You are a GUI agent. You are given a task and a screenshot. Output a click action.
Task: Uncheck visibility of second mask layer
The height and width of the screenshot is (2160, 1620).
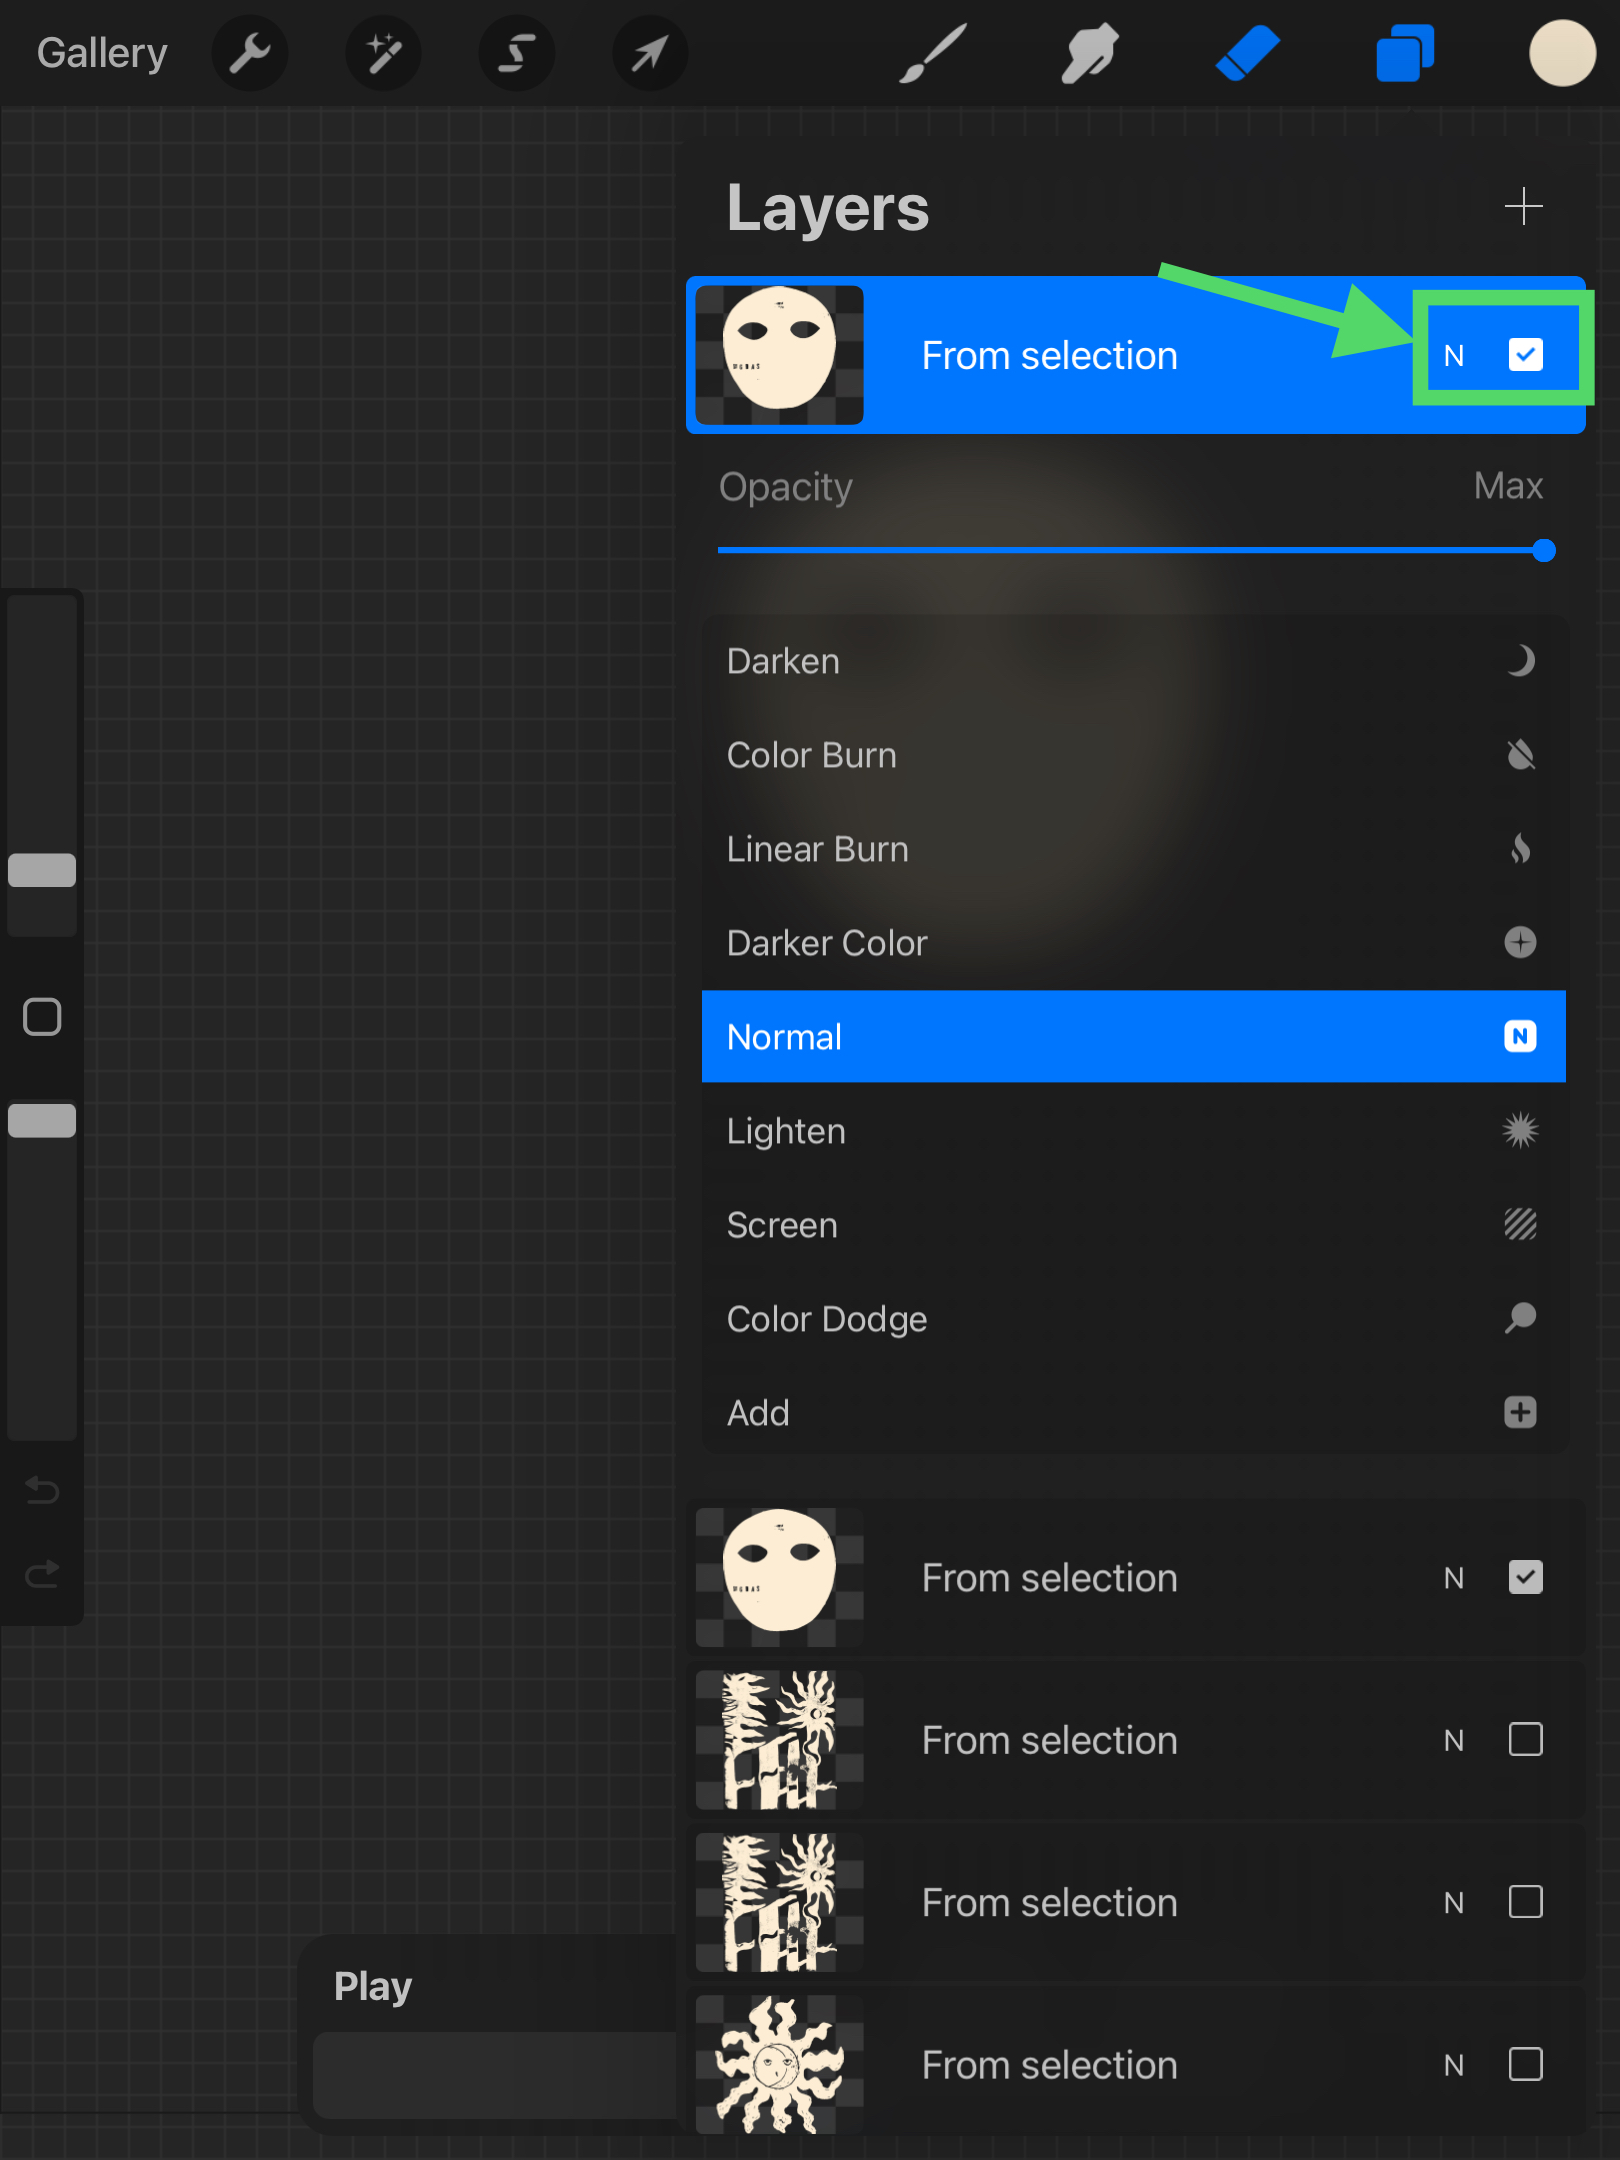click(1525, 1578)
